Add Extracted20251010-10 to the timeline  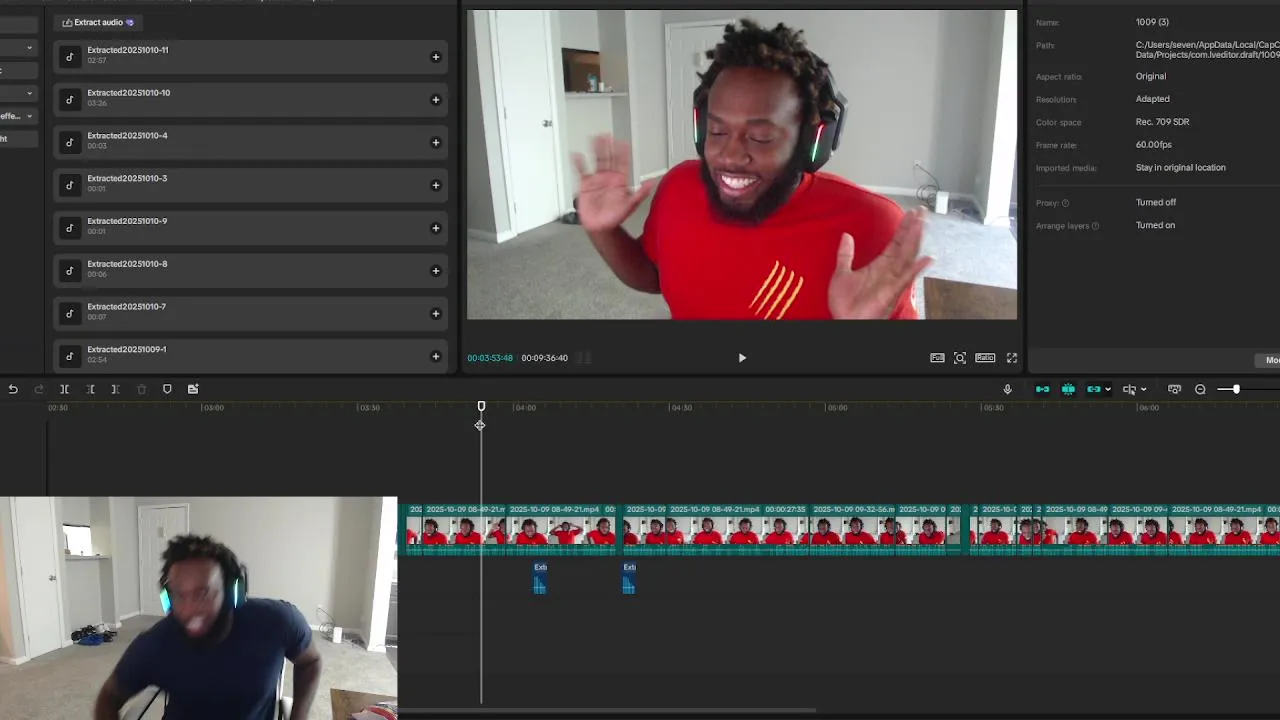click(435, 100)
